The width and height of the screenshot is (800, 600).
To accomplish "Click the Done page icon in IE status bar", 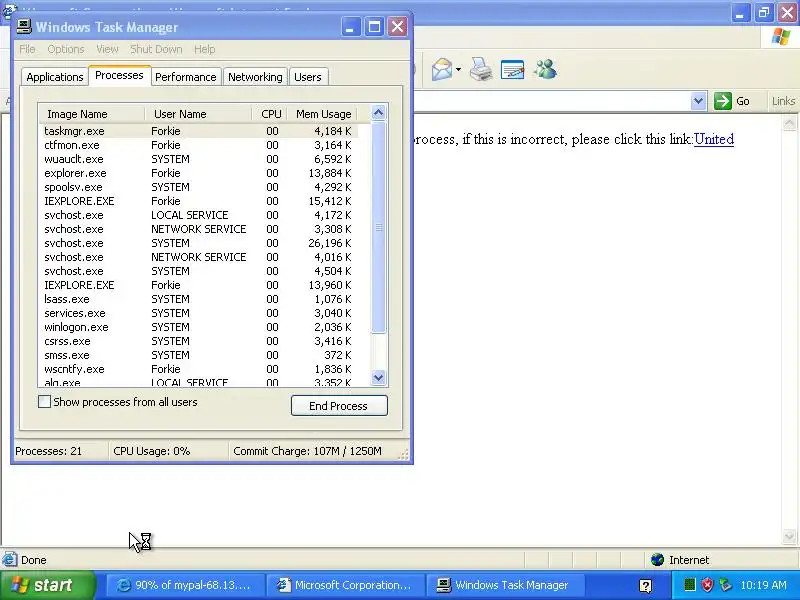I will coord(9,560).
